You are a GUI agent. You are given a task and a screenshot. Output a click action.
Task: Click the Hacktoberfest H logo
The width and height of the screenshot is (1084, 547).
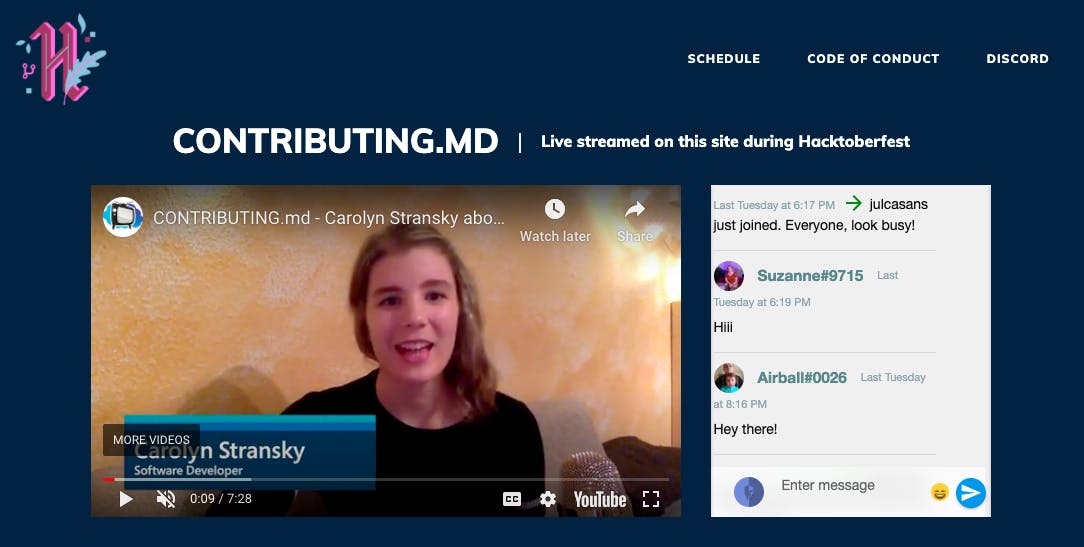point(61,59)
